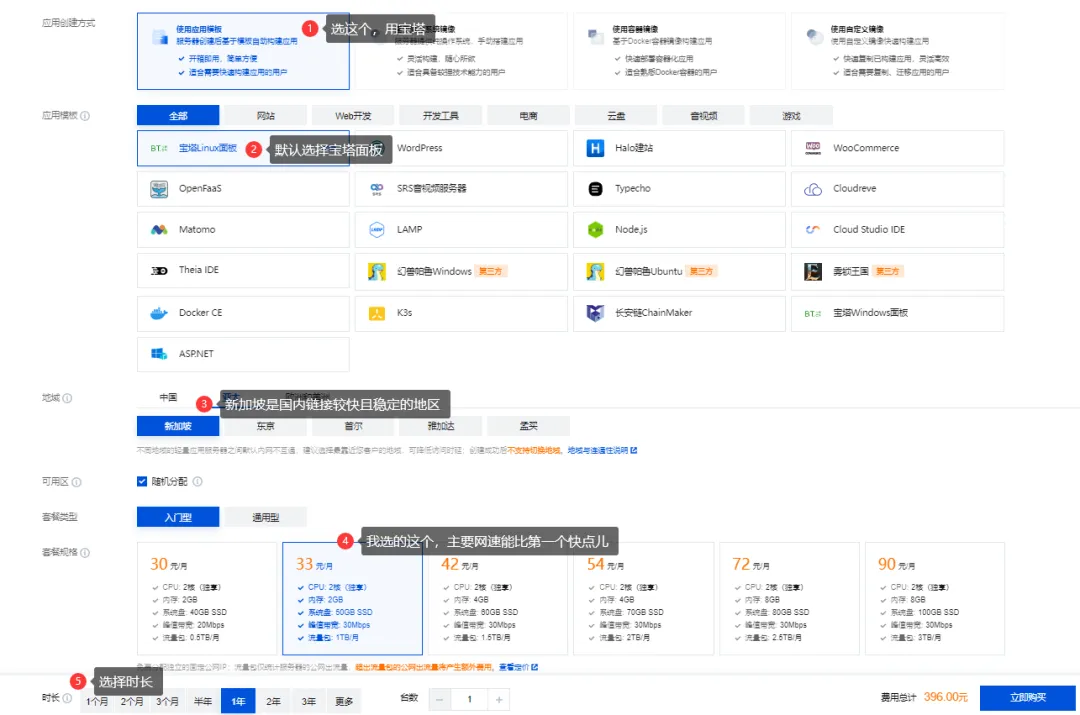Choose the 2年 duration option
Image resolution: width=1080 pixels, height=715 pixels.
pos(273,701)
